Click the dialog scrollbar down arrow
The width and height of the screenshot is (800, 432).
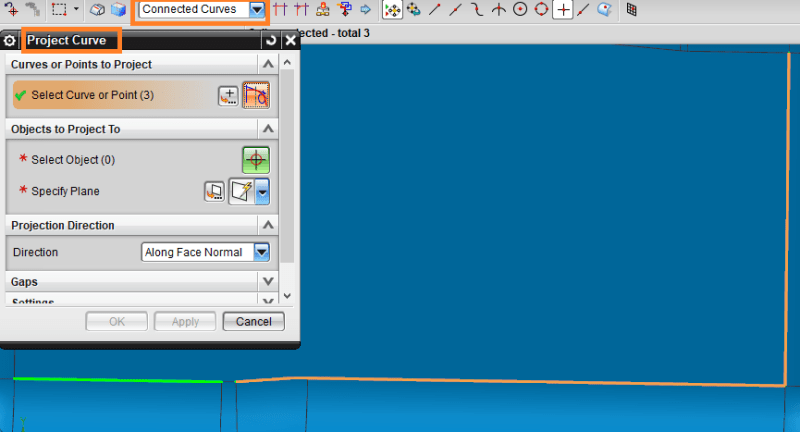click(x=287, y=296)
